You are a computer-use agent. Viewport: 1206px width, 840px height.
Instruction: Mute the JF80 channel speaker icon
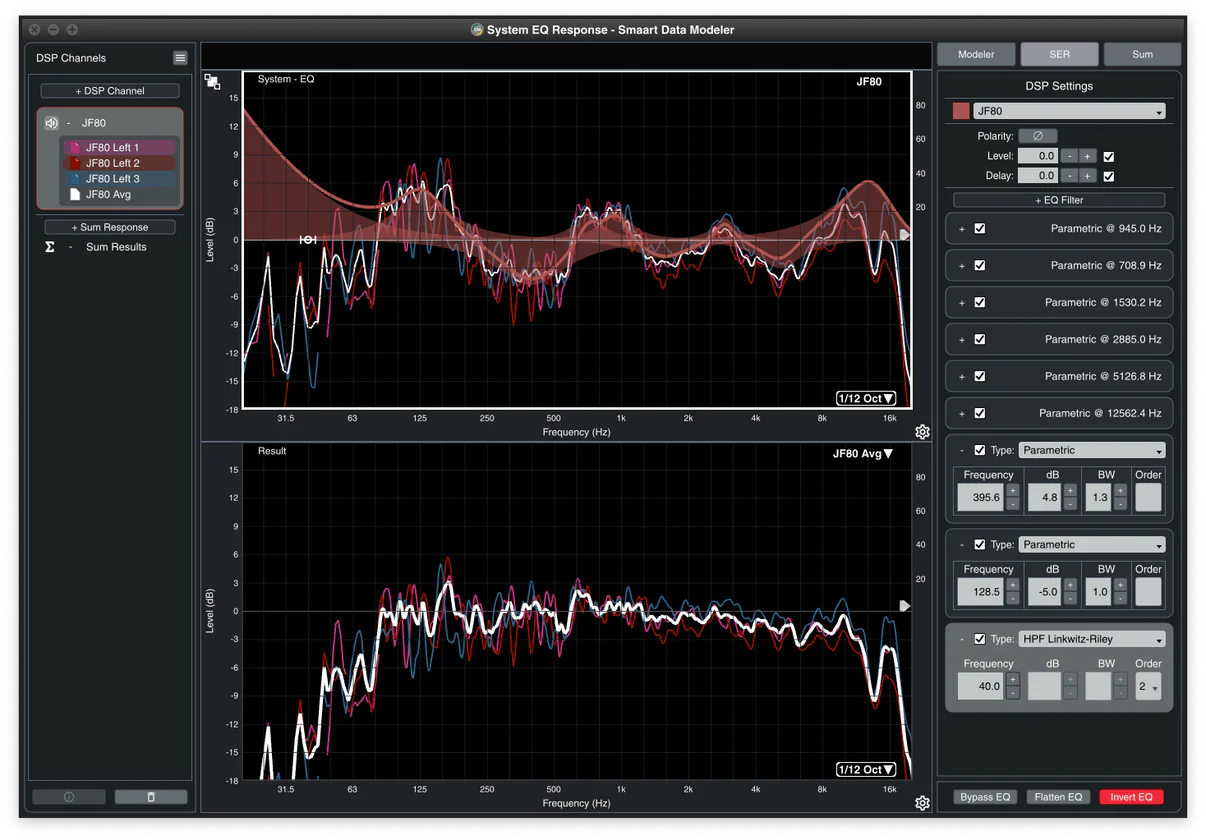tap(52, 123)
